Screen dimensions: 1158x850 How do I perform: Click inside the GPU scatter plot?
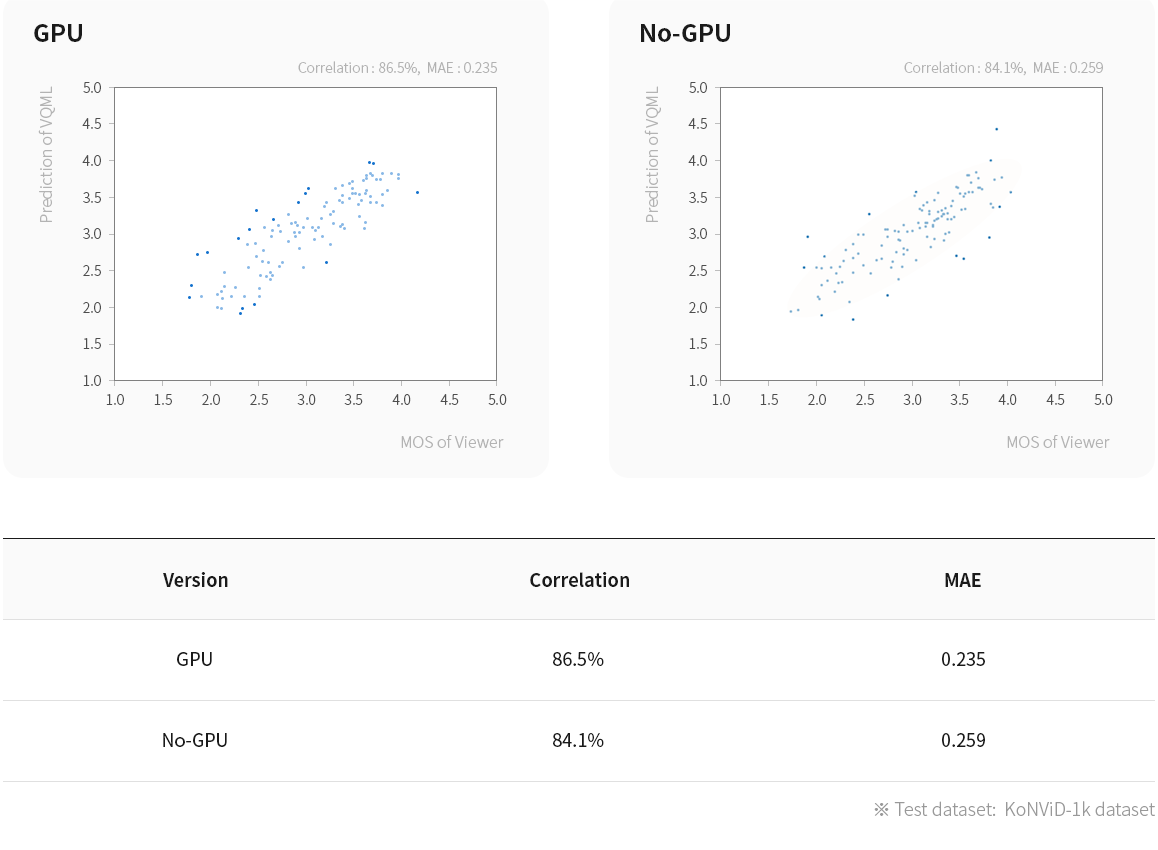(305, 234)
